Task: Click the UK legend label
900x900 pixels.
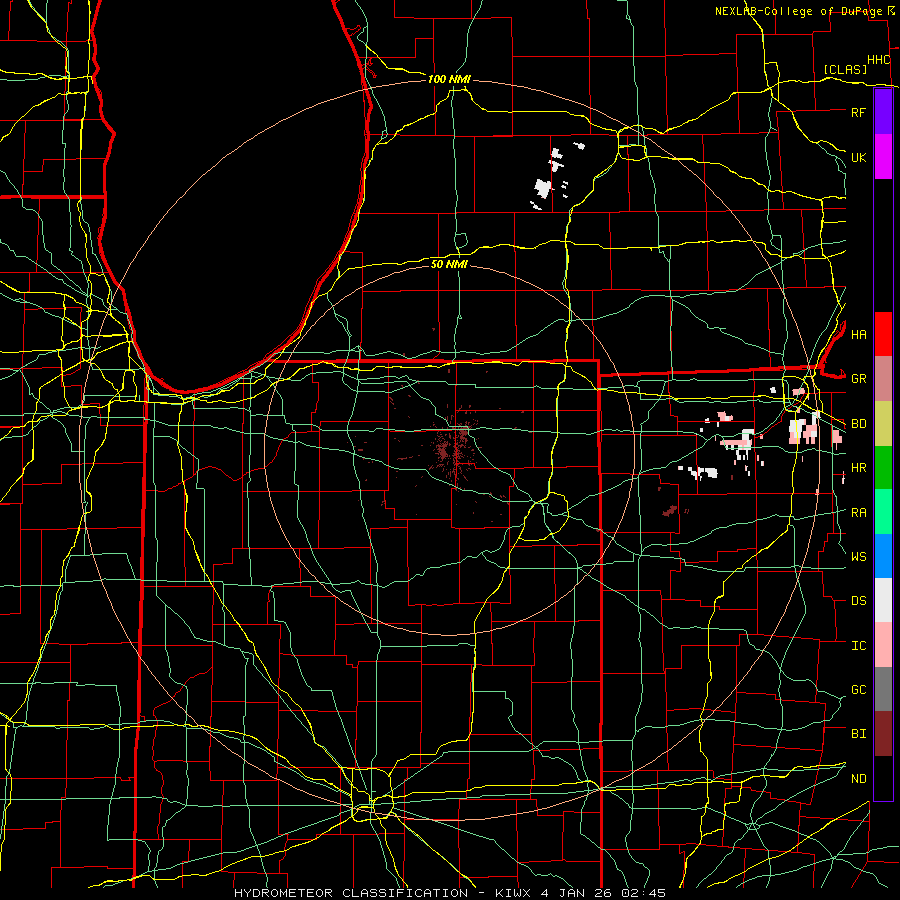Action: 858,157
